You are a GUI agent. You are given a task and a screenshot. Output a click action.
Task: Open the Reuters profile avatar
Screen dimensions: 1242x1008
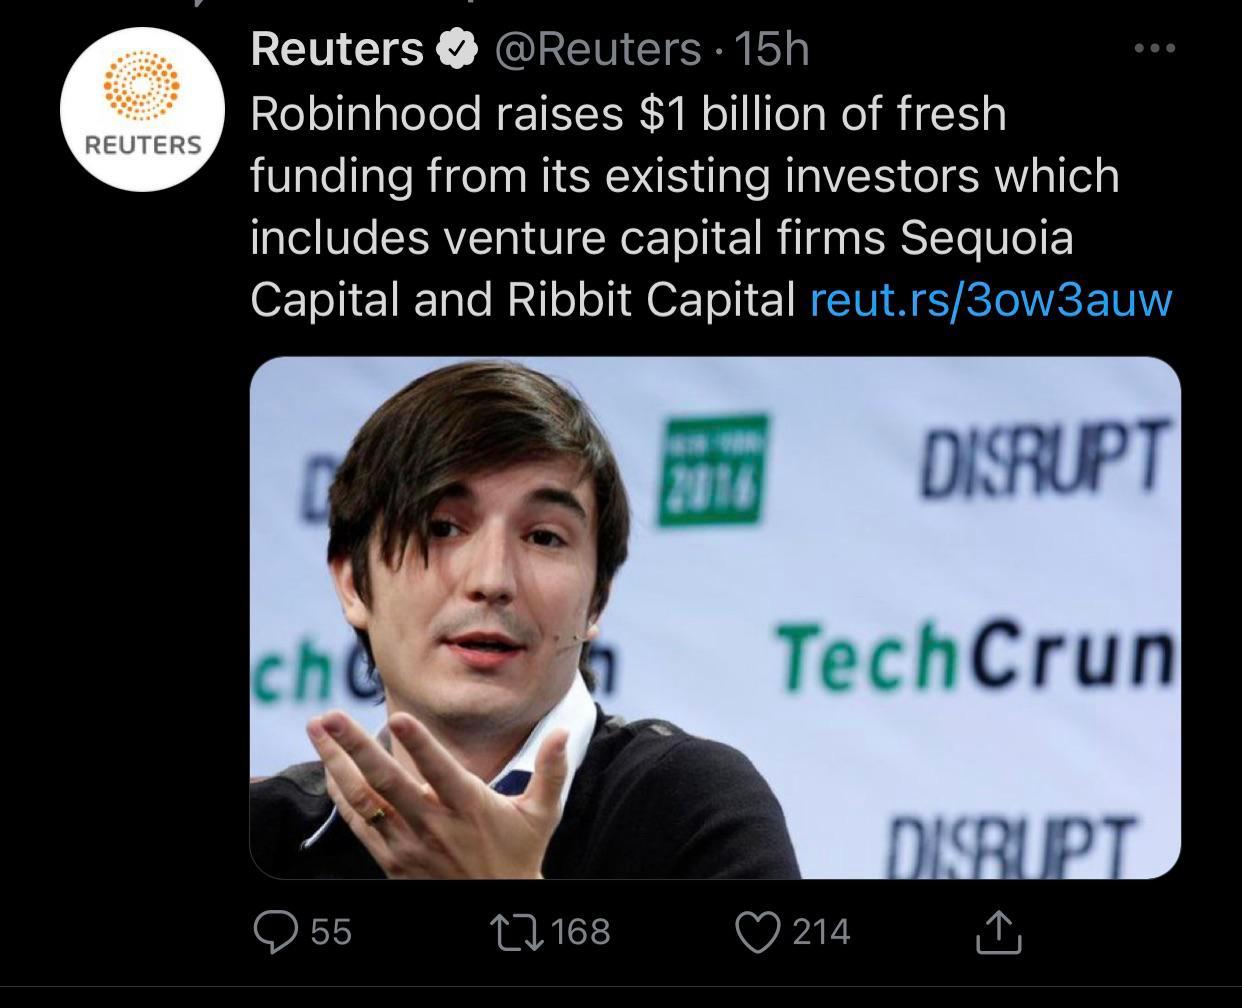144,108
